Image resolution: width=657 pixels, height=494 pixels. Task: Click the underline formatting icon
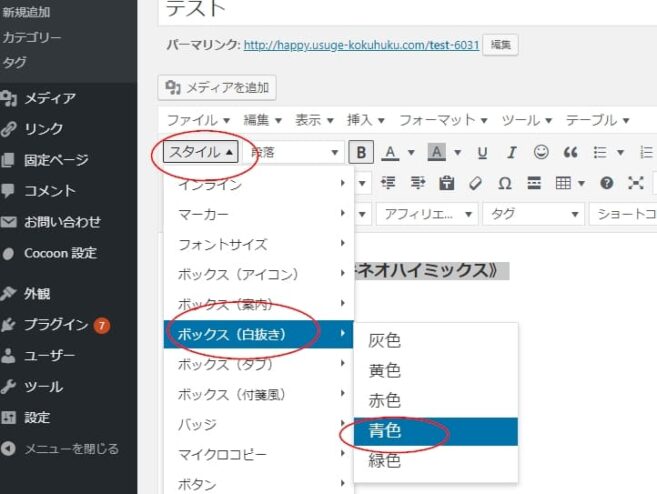click(482, 152)
